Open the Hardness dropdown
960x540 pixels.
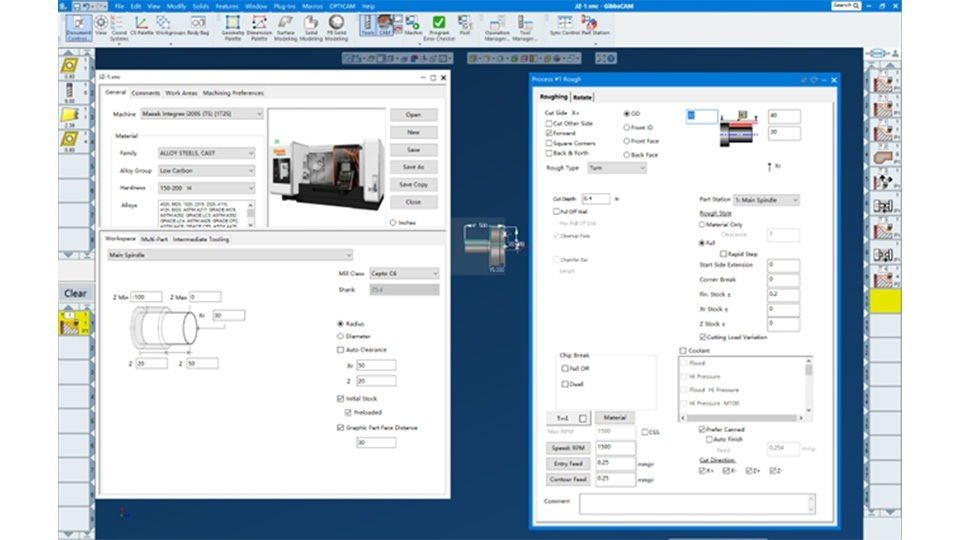[206, 188]
